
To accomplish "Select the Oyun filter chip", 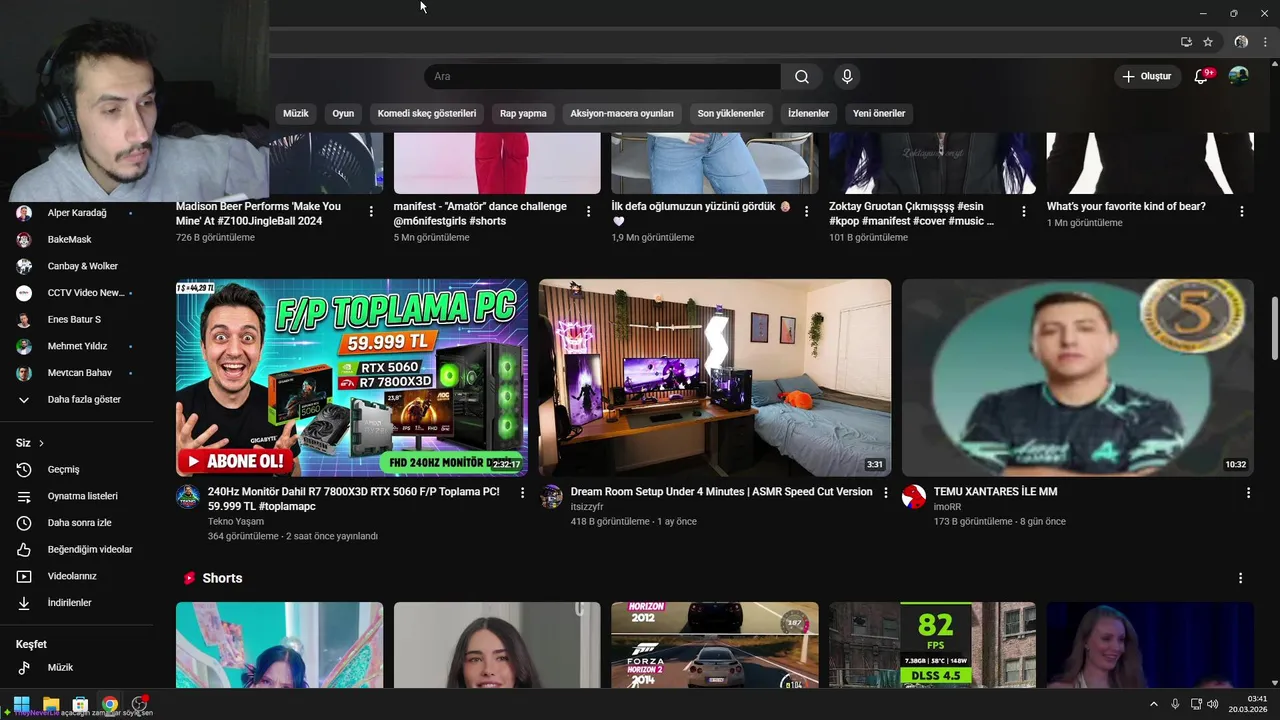I will (343, 114).
